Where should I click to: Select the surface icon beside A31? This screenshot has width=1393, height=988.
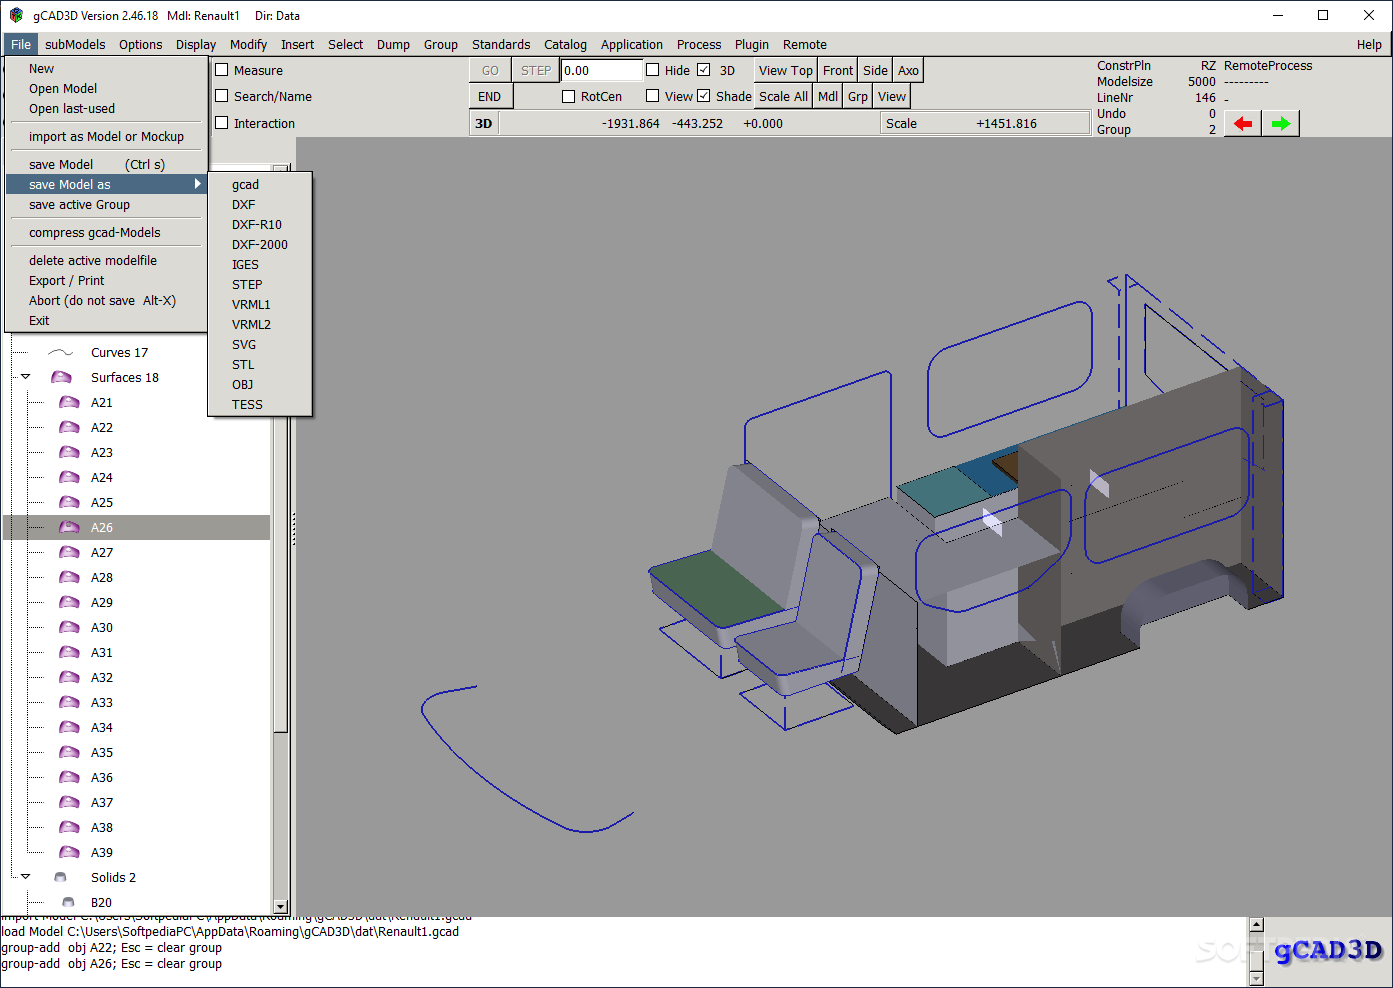coord(69,652)
